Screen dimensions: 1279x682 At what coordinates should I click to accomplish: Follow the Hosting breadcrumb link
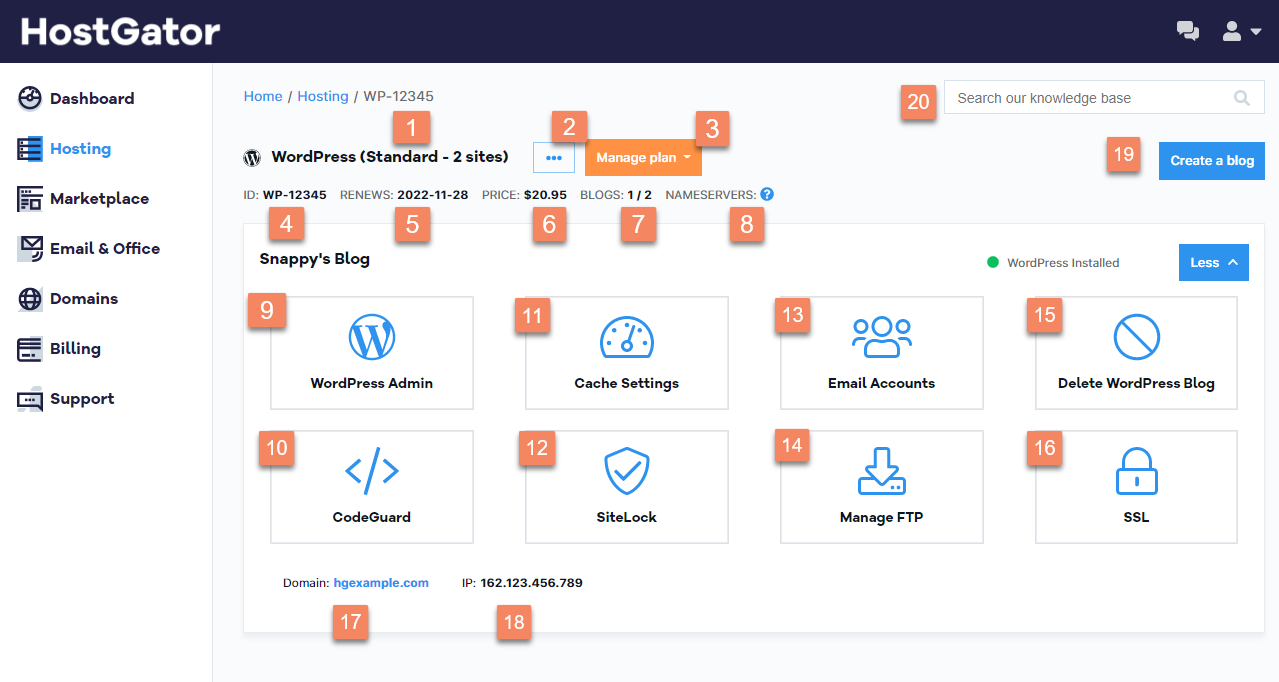pyautogui.click(x=323, y=96)
